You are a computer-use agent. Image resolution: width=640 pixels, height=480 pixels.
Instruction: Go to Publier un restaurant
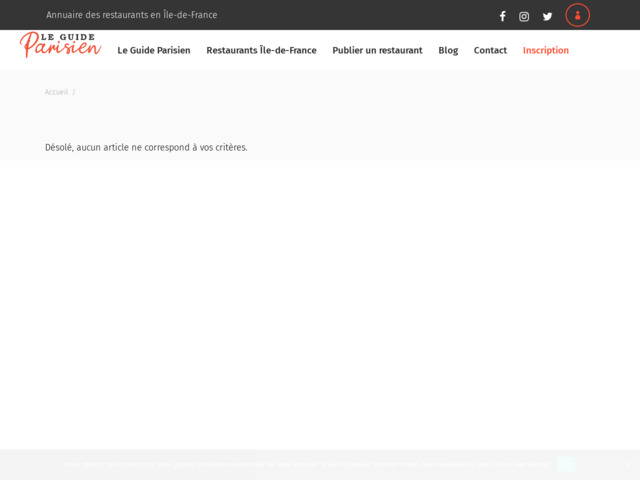377,50
